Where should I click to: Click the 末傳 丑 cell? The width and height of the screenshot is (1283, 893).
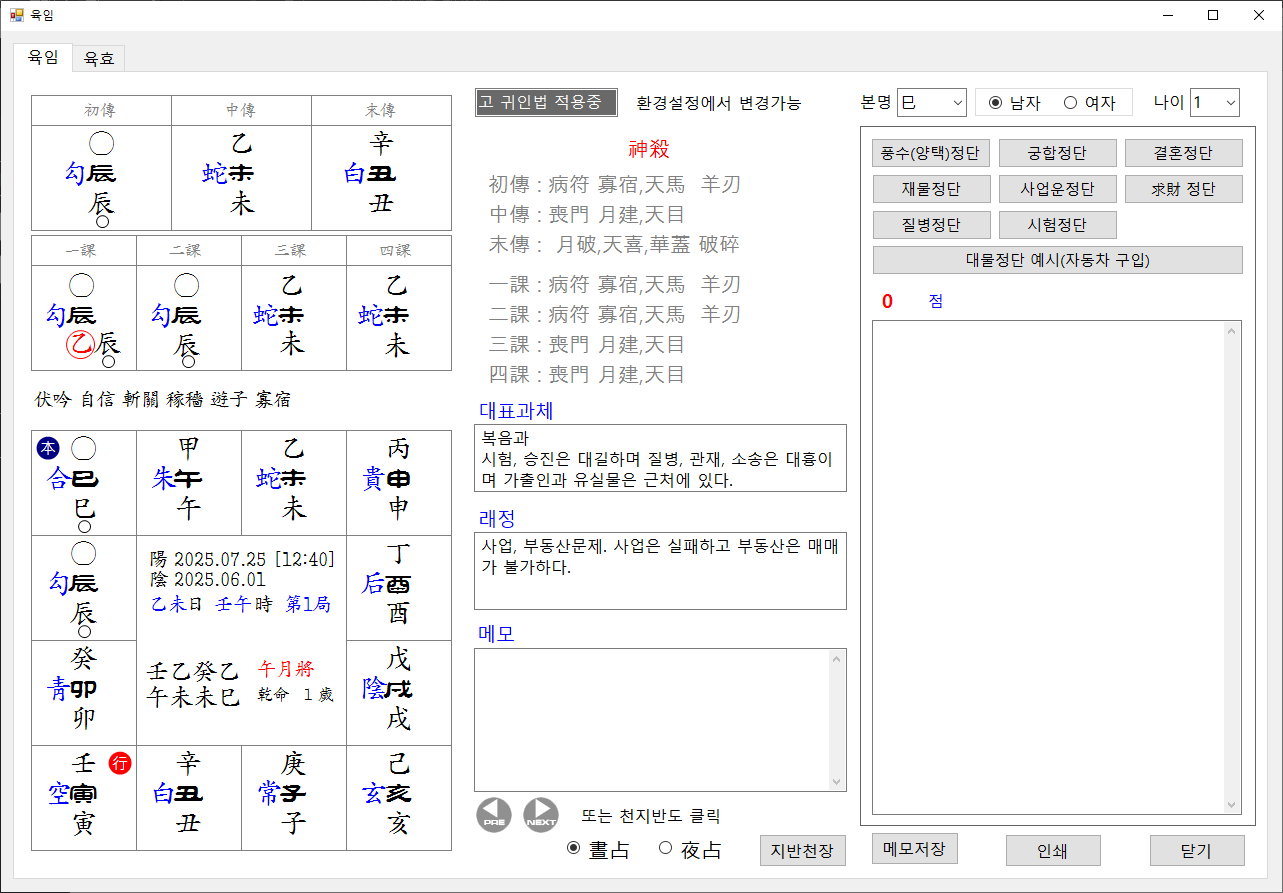point(381,178)
